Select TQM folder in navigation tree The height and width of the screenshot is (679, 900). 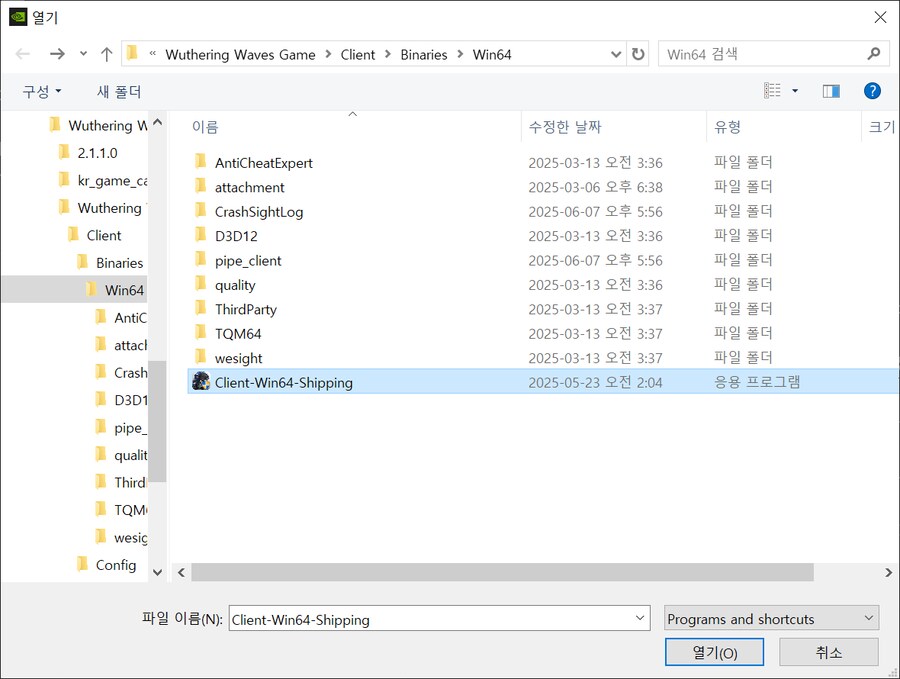point(130,510)
